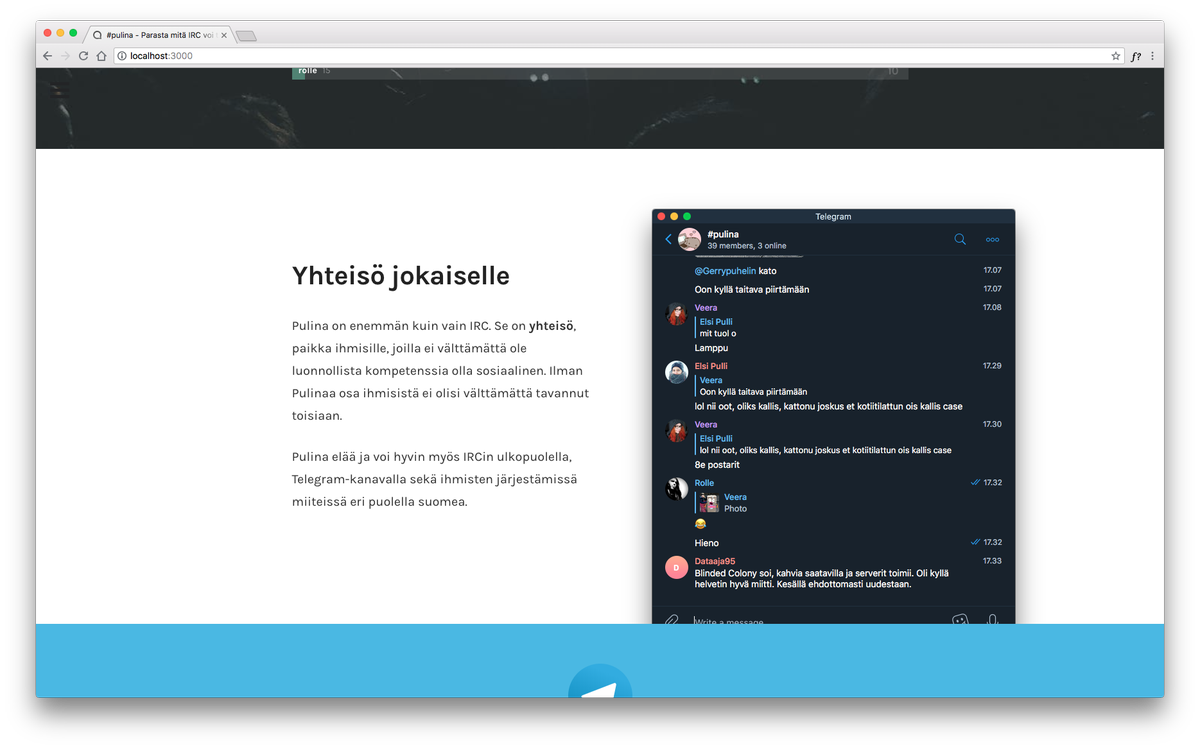The width and height of the screenshot is (1200, 749).
Task: Open the browser home page icon
Action: click(x=101, y=56)
